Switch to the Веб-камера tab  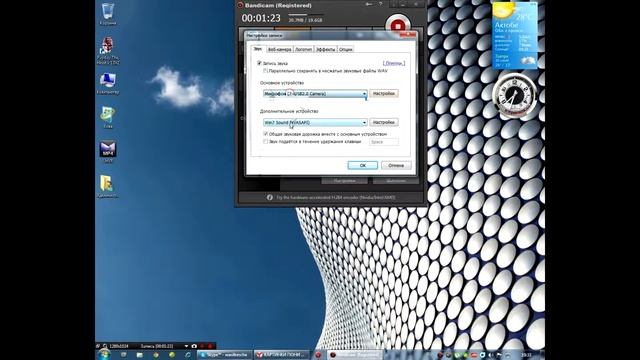(279, 49)
